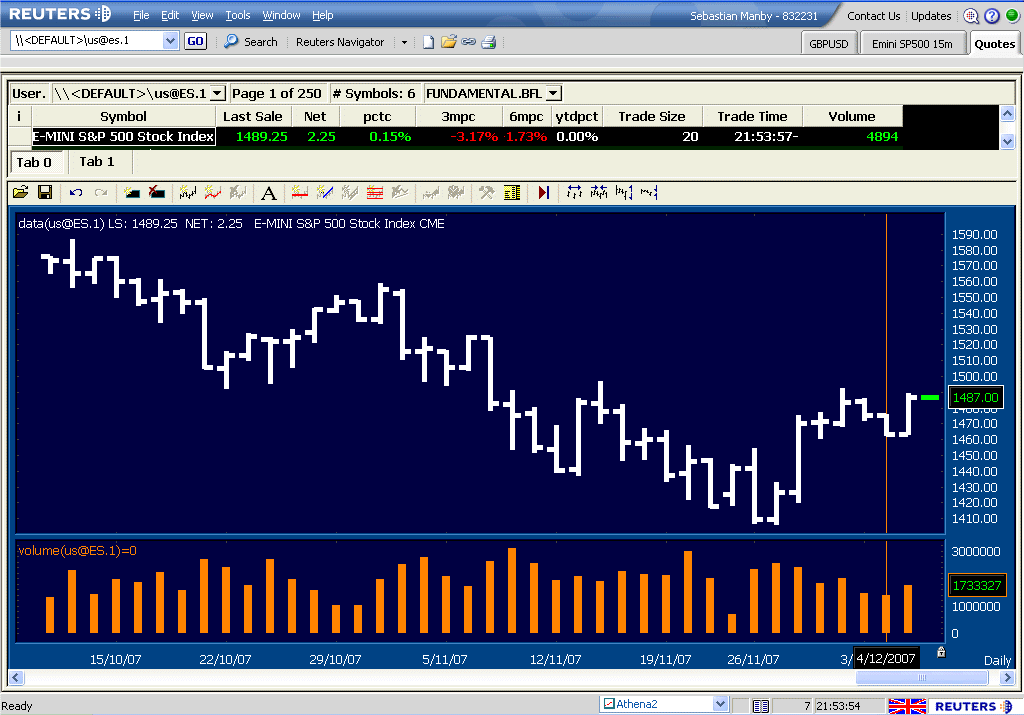Click the Last Sale column header
Screen dimensions: 1024x715
coord(253,116)
